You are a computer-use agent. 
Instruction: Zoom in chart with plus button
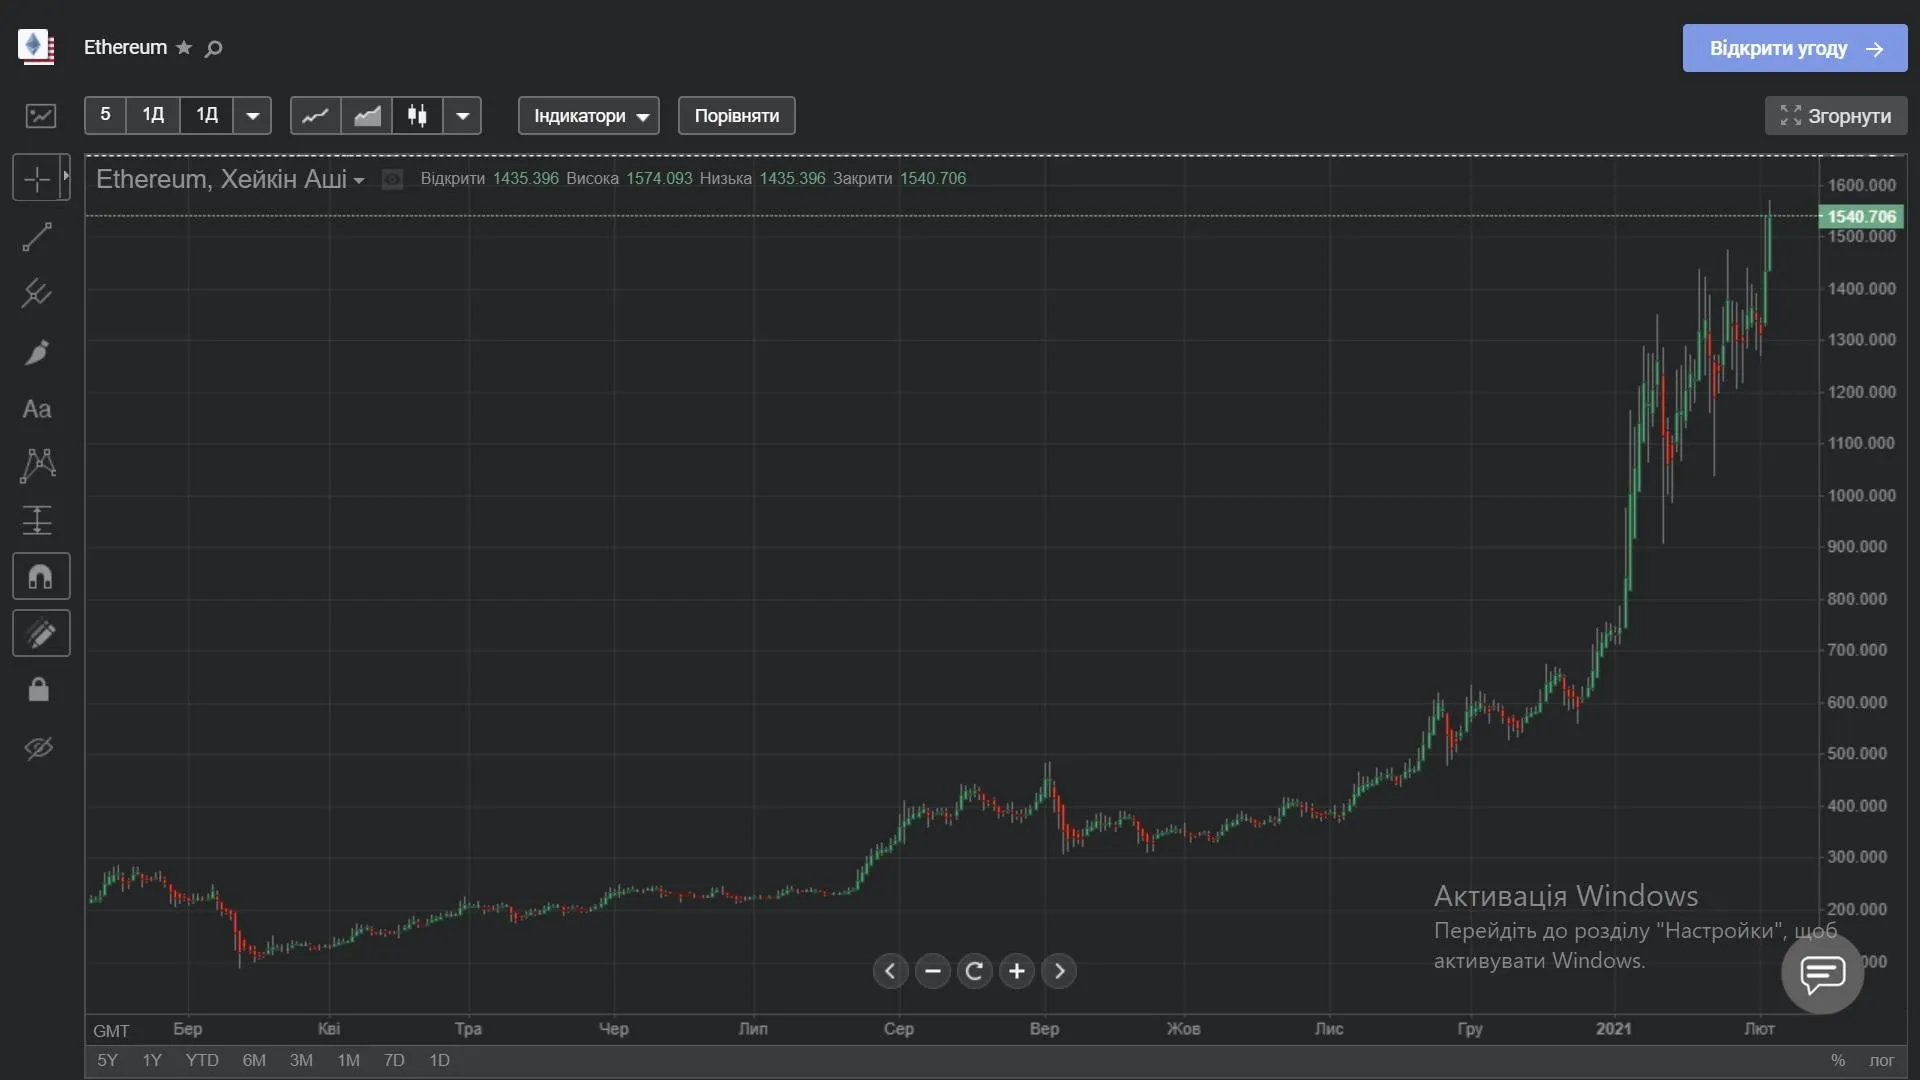1017,971
